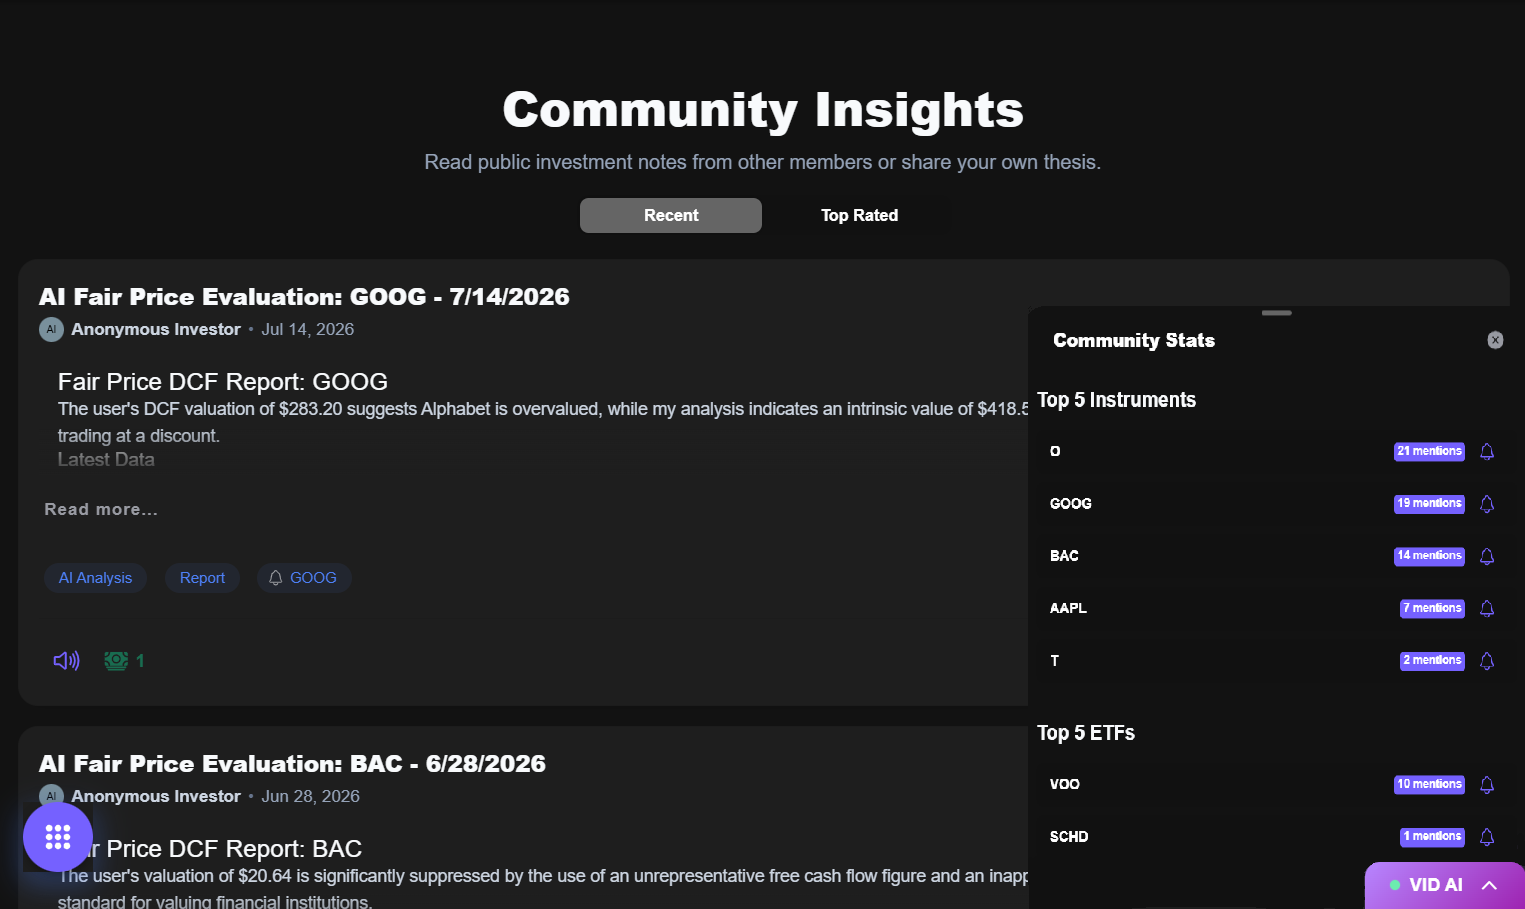Select the 21 mentions badge for O
This screenshot has height=909, width=1525.
click(1429, 451)
